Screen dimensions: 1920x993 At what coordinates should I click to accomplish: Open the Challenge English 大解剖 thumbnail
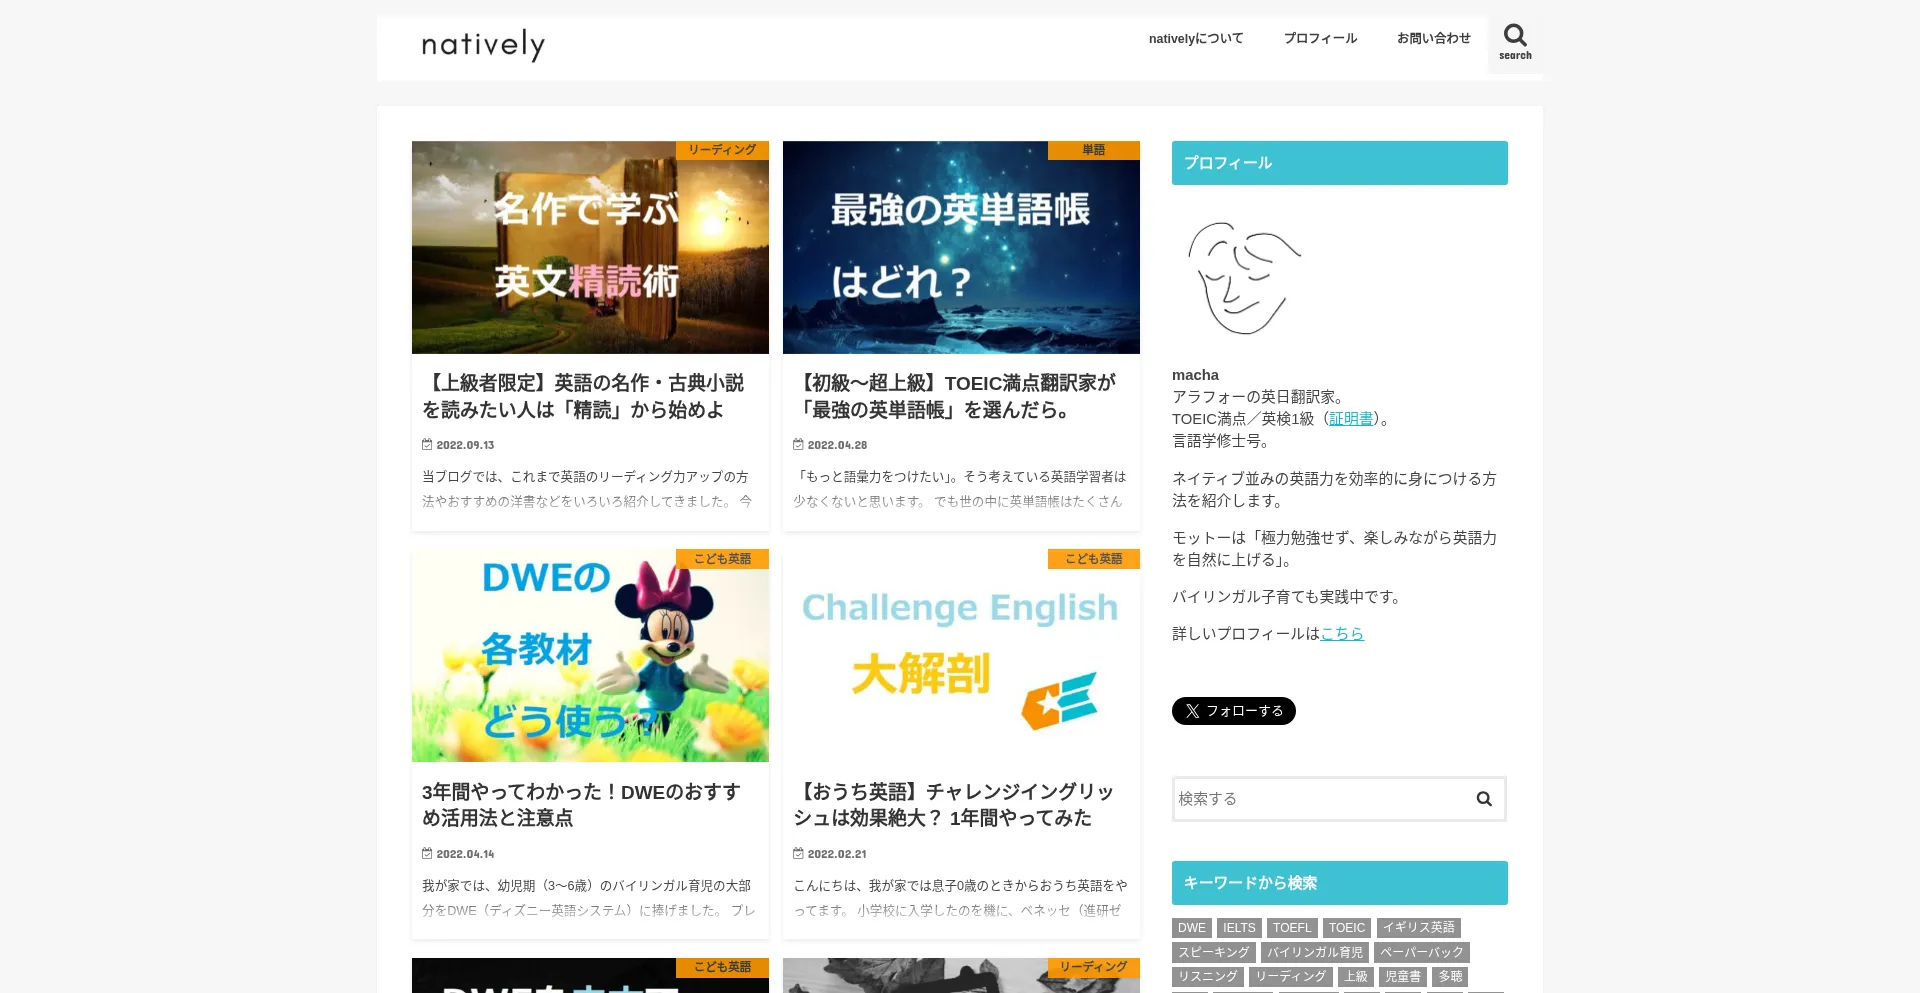point(961,656)
